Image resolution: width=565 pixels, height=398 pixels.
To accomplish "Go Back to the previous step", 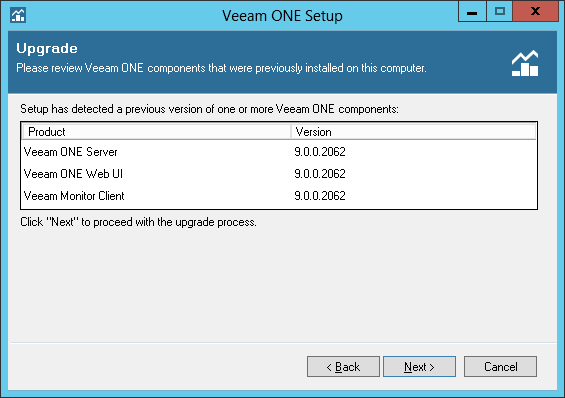I will 343,367.
